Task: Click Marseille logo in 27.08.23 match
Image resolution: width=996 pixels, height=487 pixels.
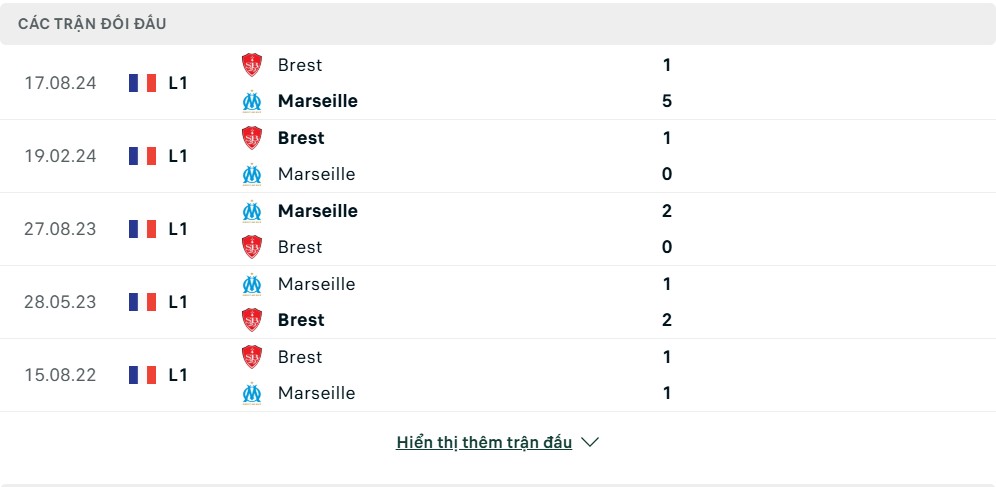Action: [x=252, y=211]
